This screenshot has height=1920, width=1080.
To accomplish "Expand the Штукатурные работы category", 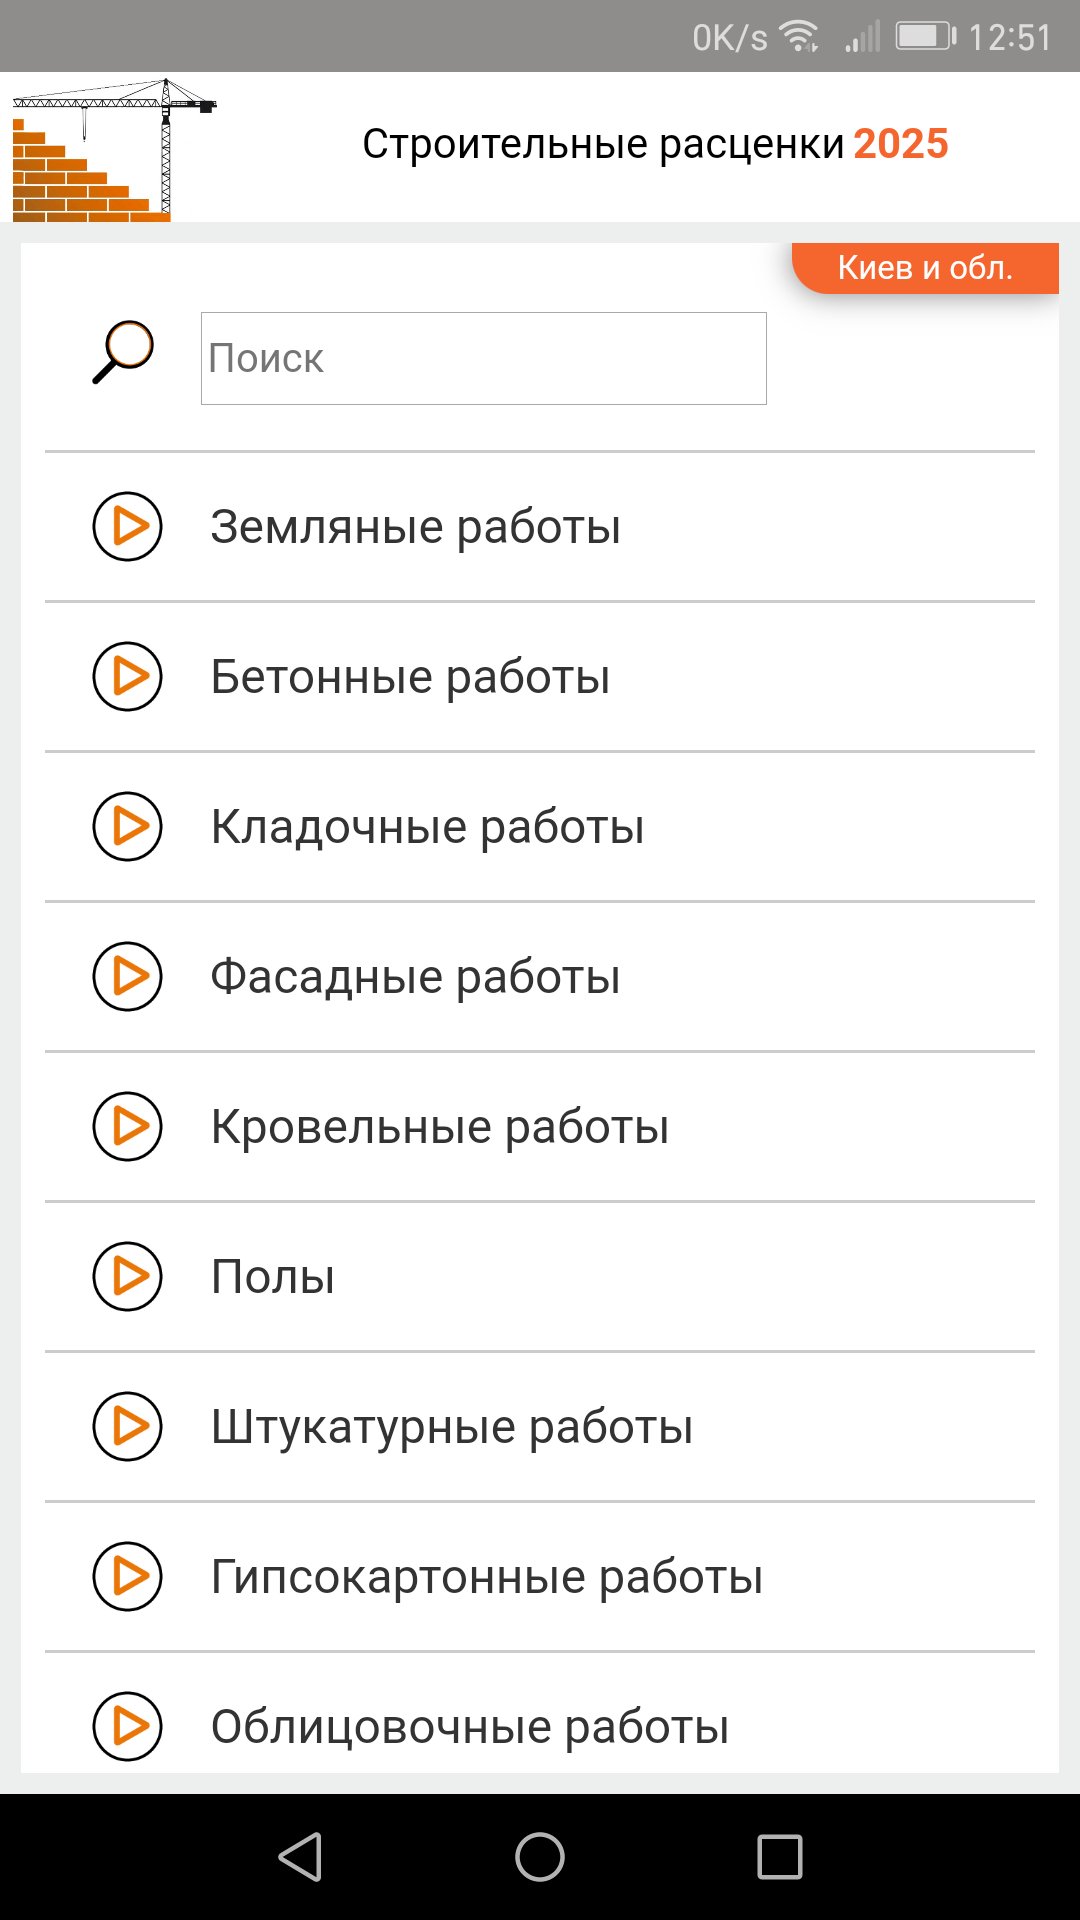I will tap(127, 1426).
